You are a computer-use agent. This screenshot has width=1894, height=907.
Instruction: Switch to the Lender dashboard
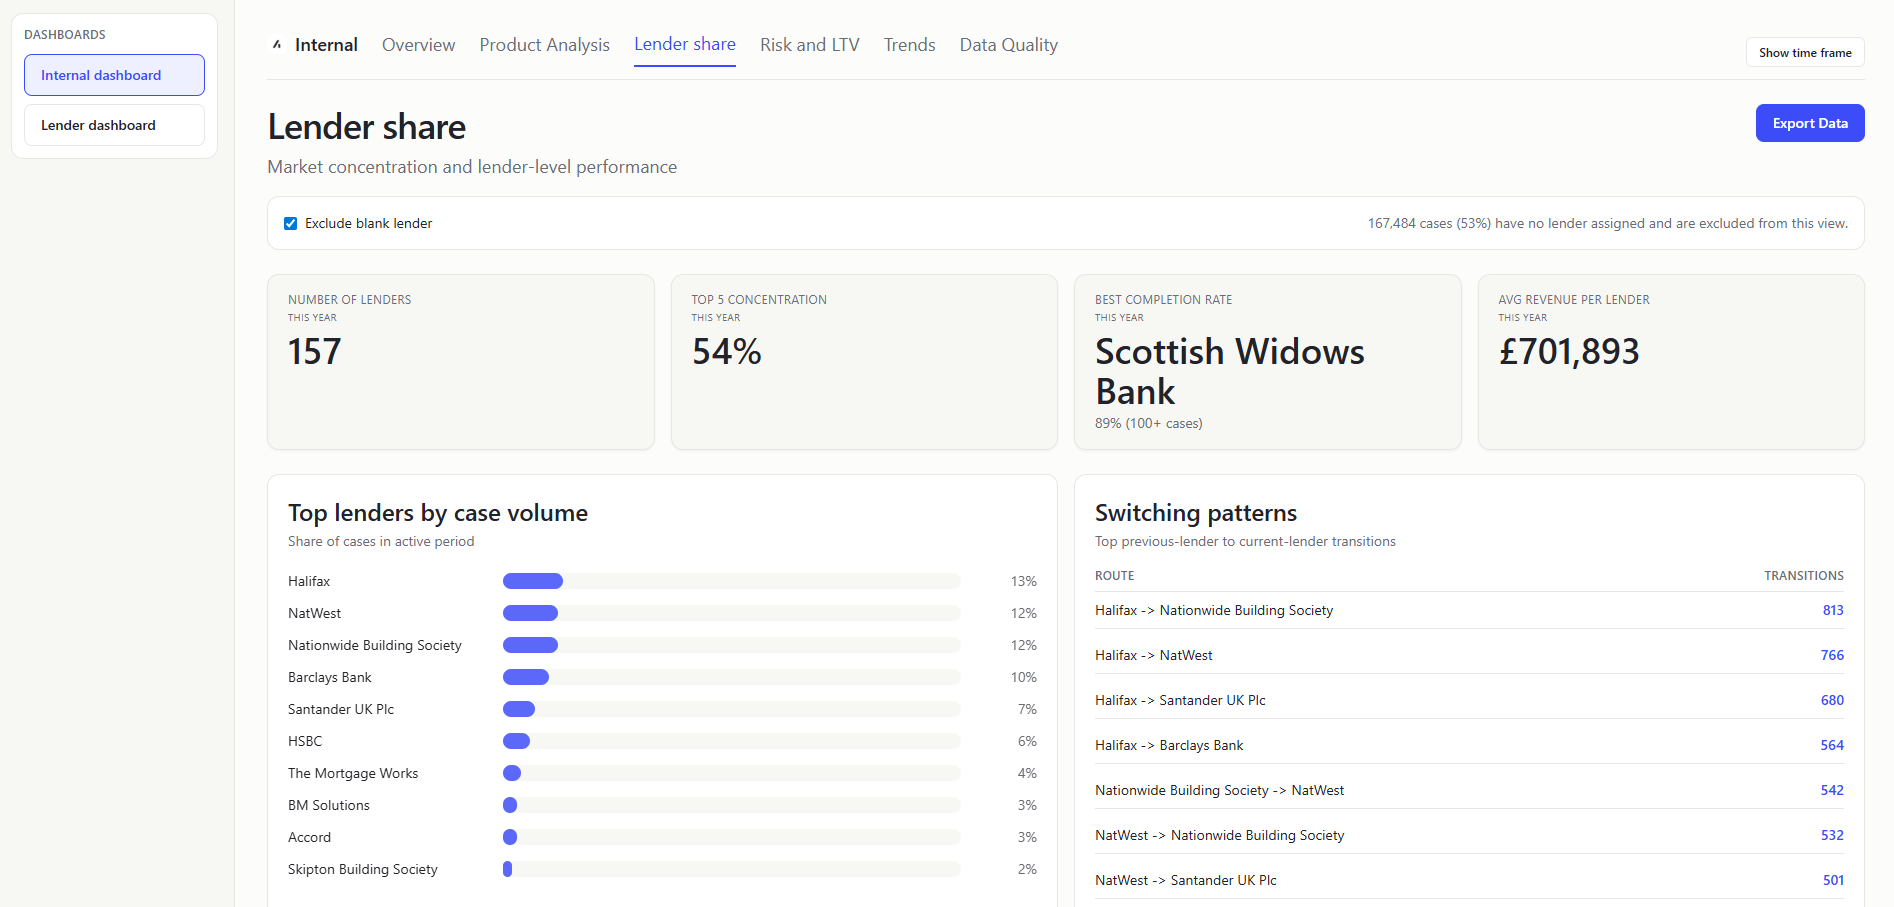coord(113,124)
